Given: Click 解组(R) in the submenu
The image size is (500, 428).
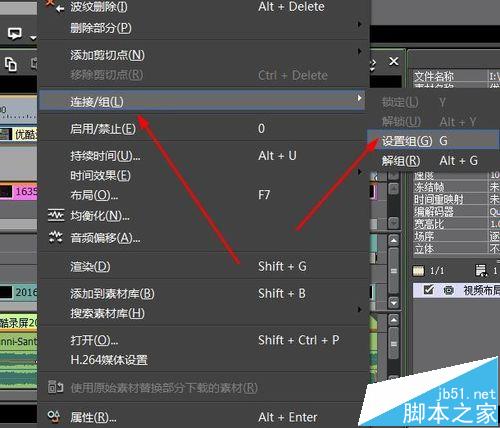Looking at the screenshot, I should pos(433,161).
